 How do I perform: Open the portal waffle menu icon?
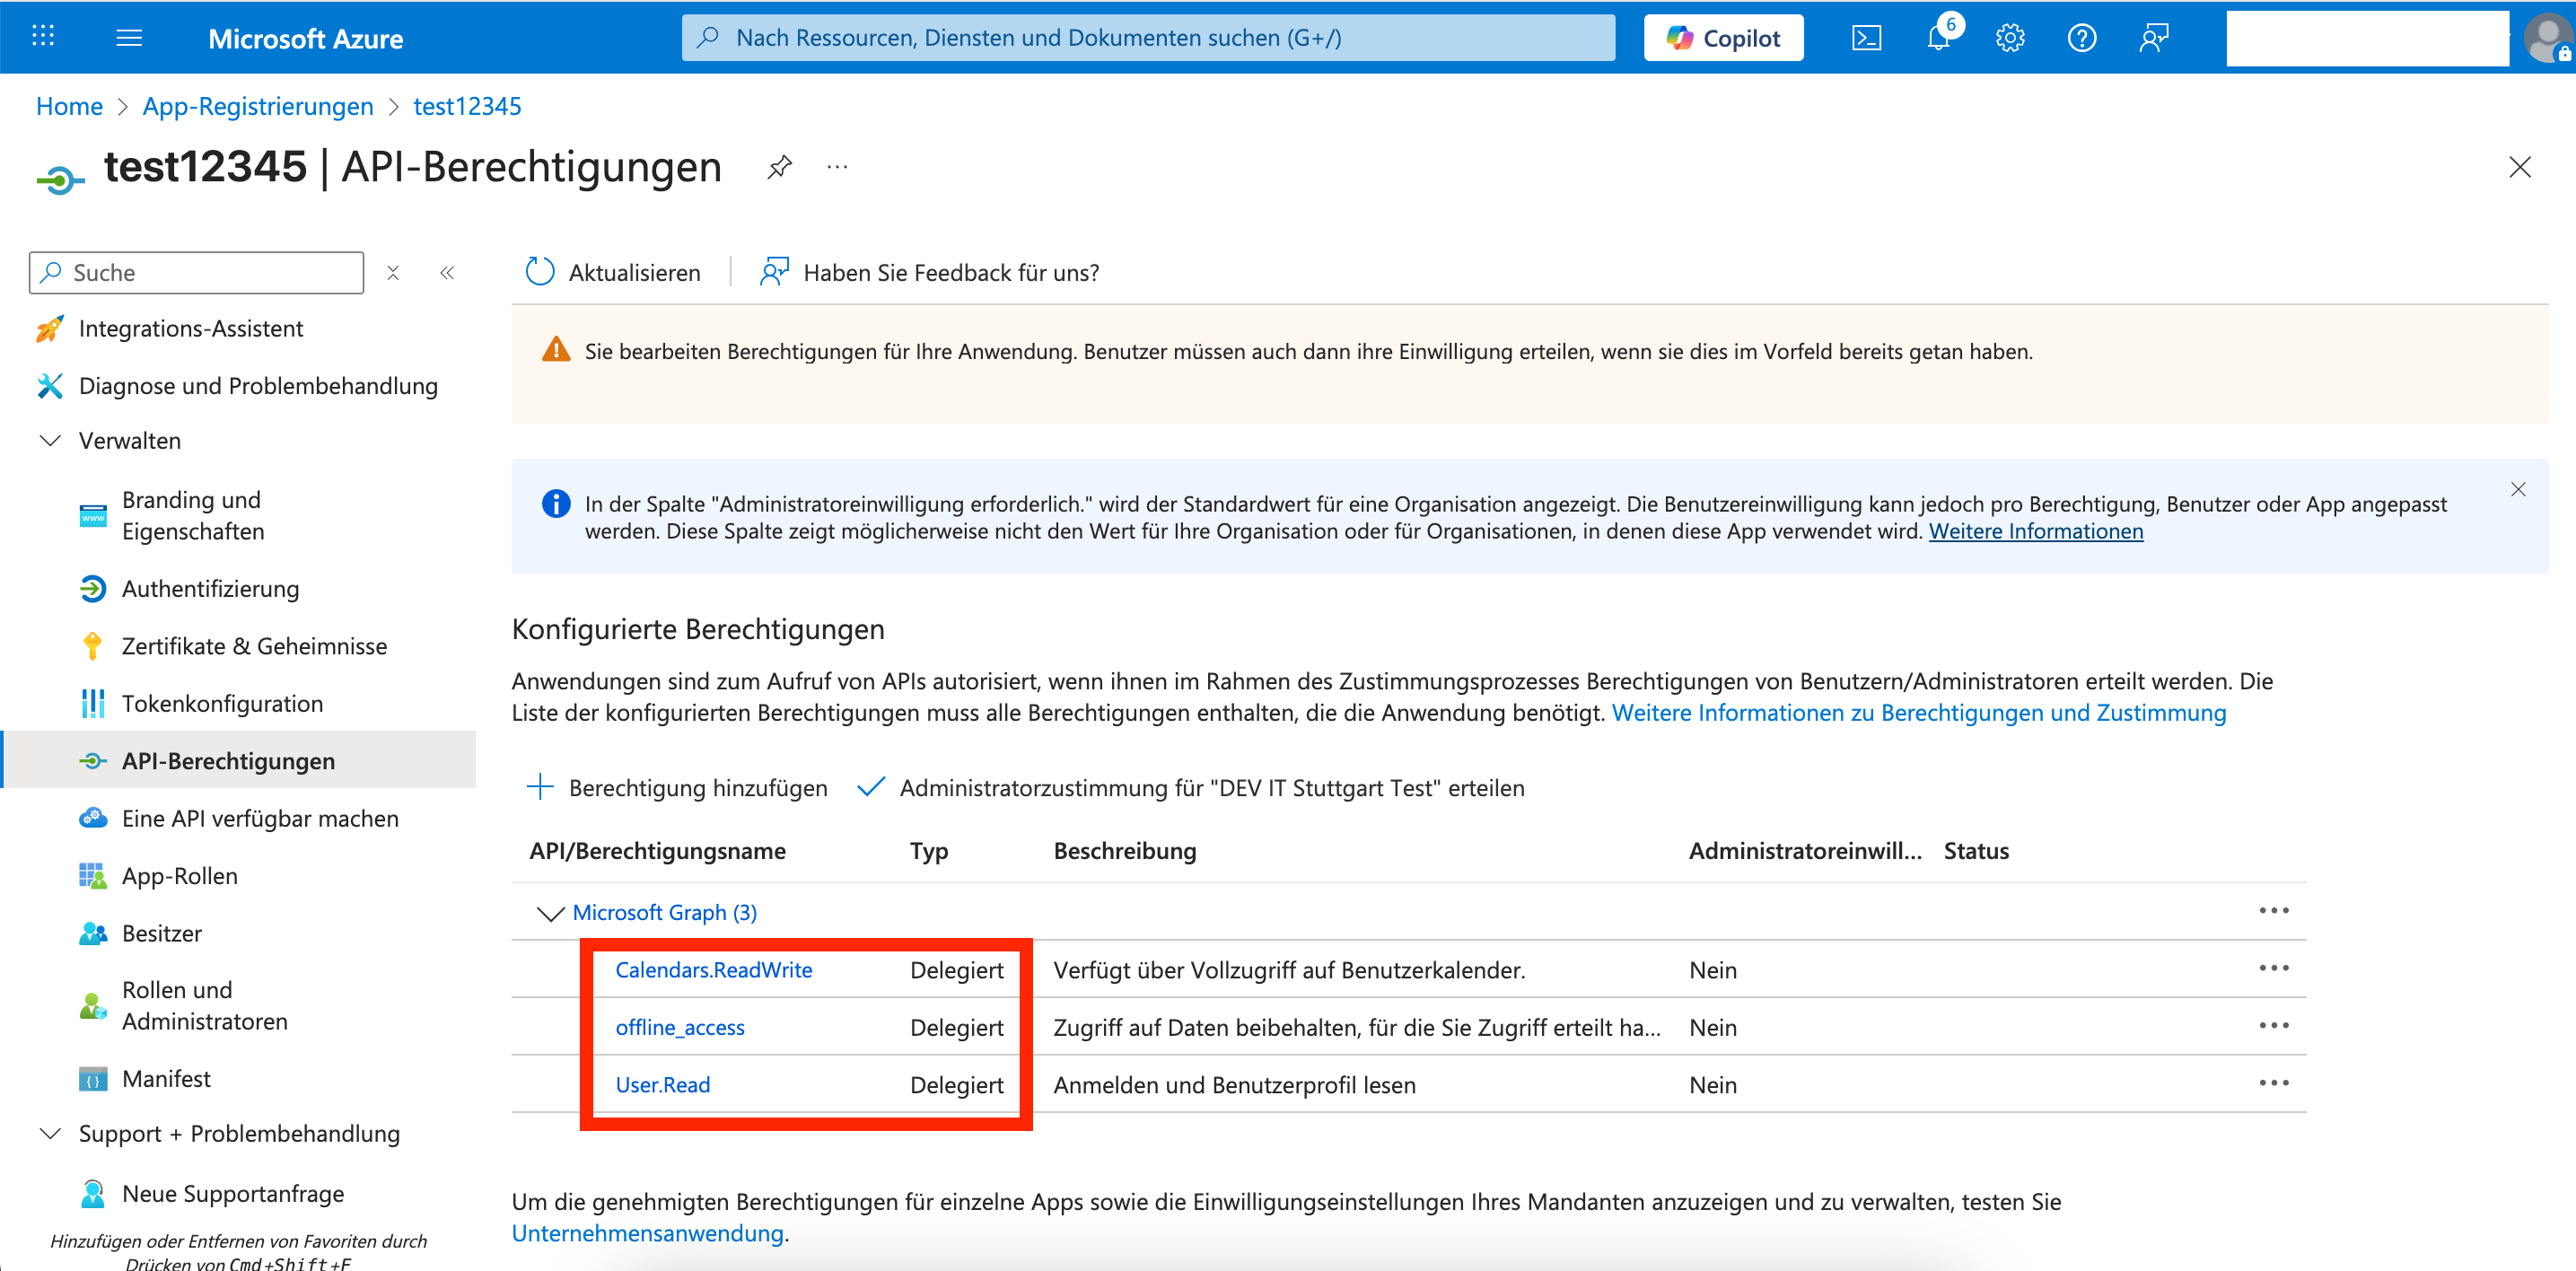43,38
